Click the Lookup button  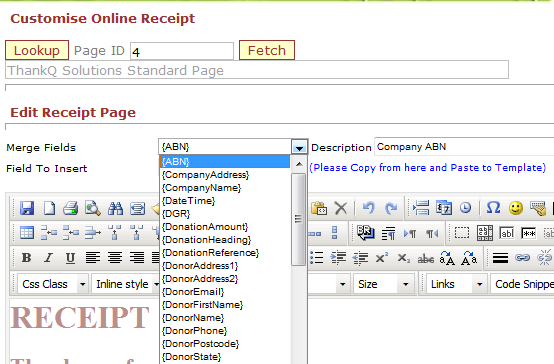[x=37, y=50]
